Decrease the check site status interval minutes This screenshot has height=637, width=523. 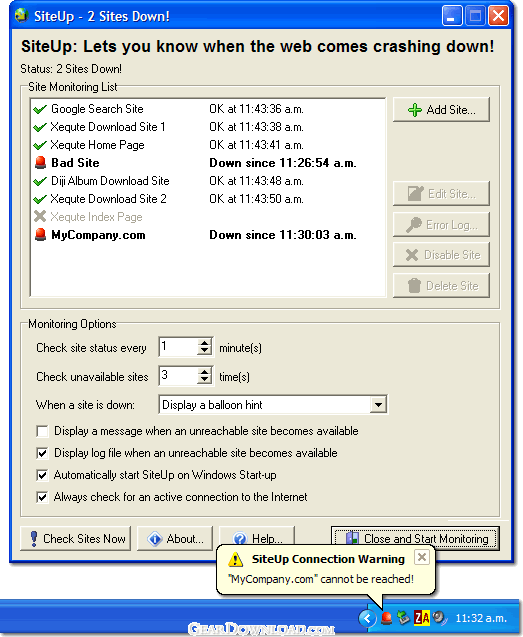click(204, 351)
